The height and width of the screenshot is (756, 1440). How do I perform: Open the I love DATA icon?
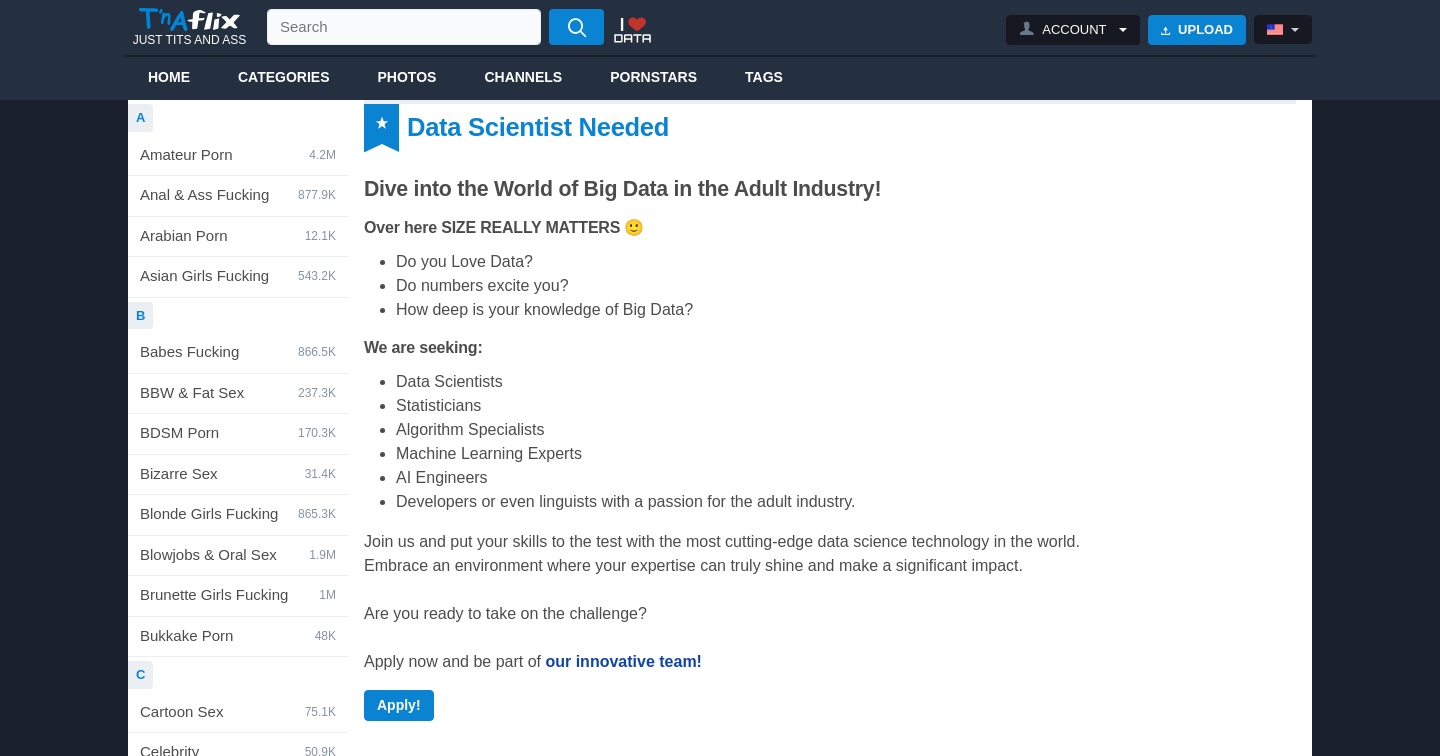pos(632,29)
